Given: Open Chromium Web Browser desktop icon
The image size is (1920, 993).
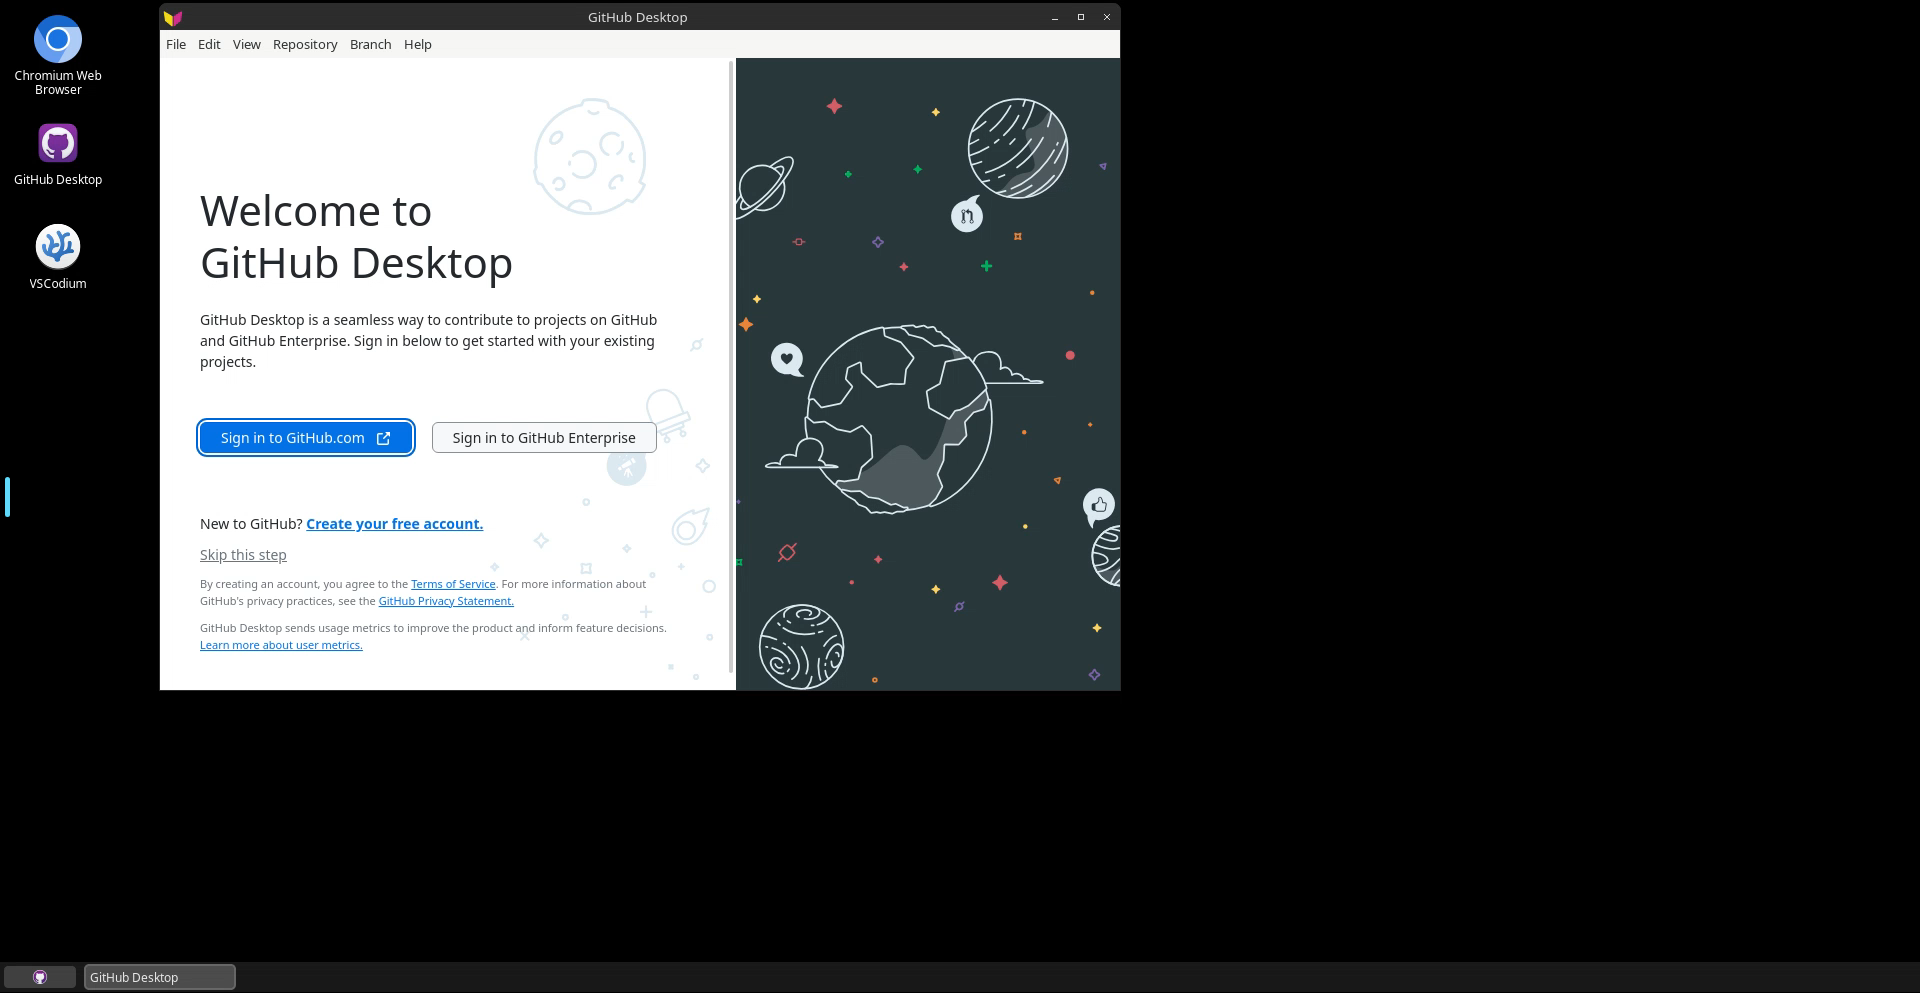Looking at the screenshot, I should click(58, 40).
